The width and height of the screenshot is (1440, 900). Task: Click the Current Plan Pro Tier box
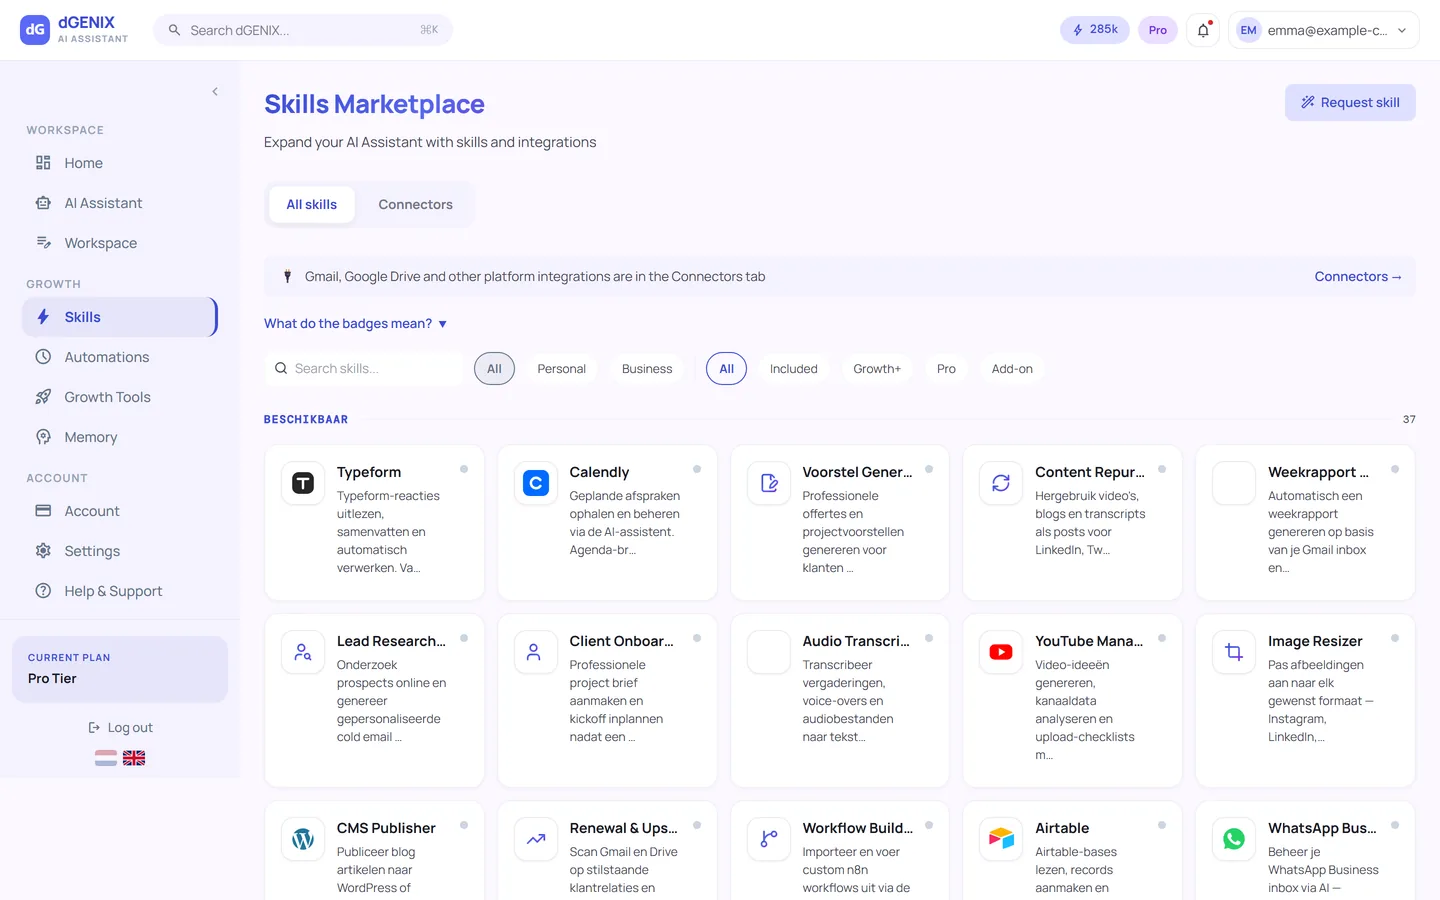120,669
